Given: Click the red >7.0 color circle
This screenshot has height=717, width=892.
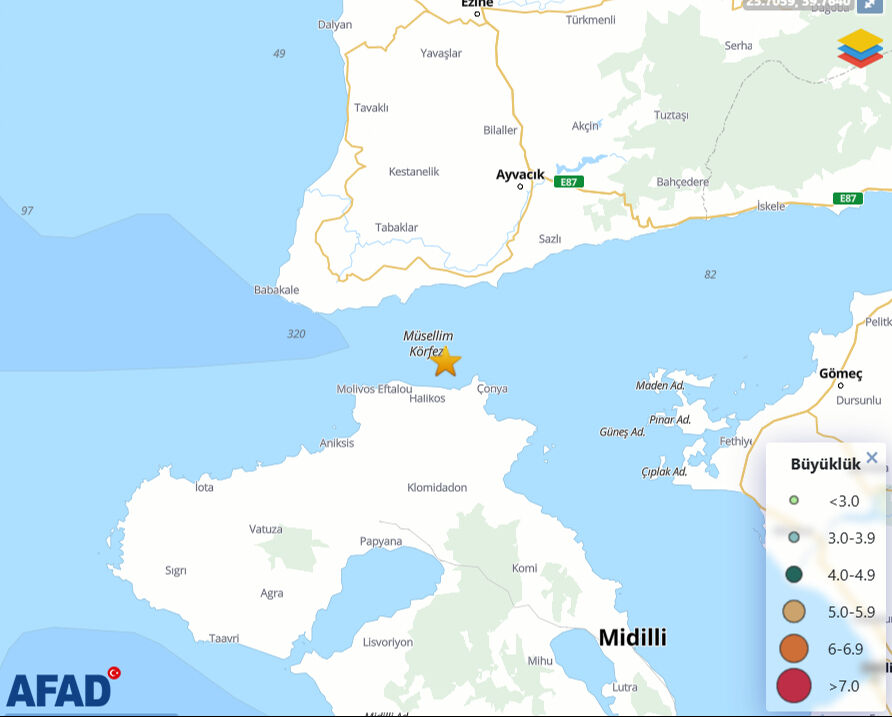Looking at the screenshot, I should click(795, 684).
